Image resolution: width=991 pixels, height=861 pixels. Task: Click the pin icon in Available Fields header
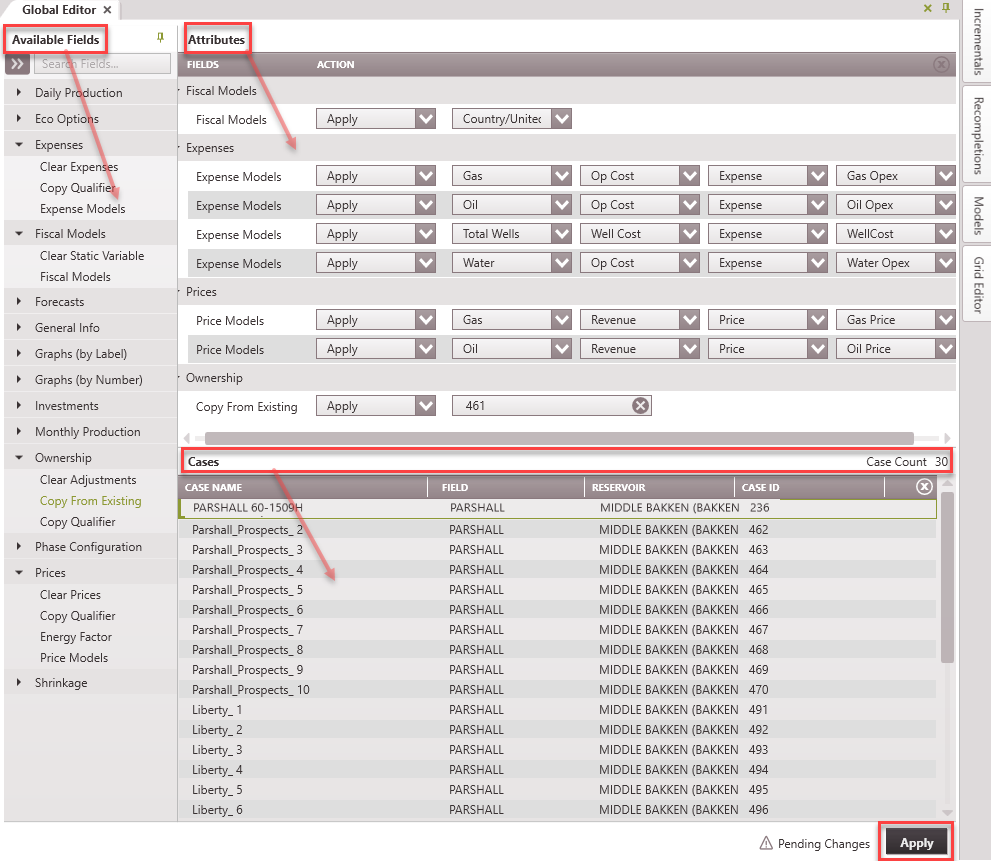[160, 38]
